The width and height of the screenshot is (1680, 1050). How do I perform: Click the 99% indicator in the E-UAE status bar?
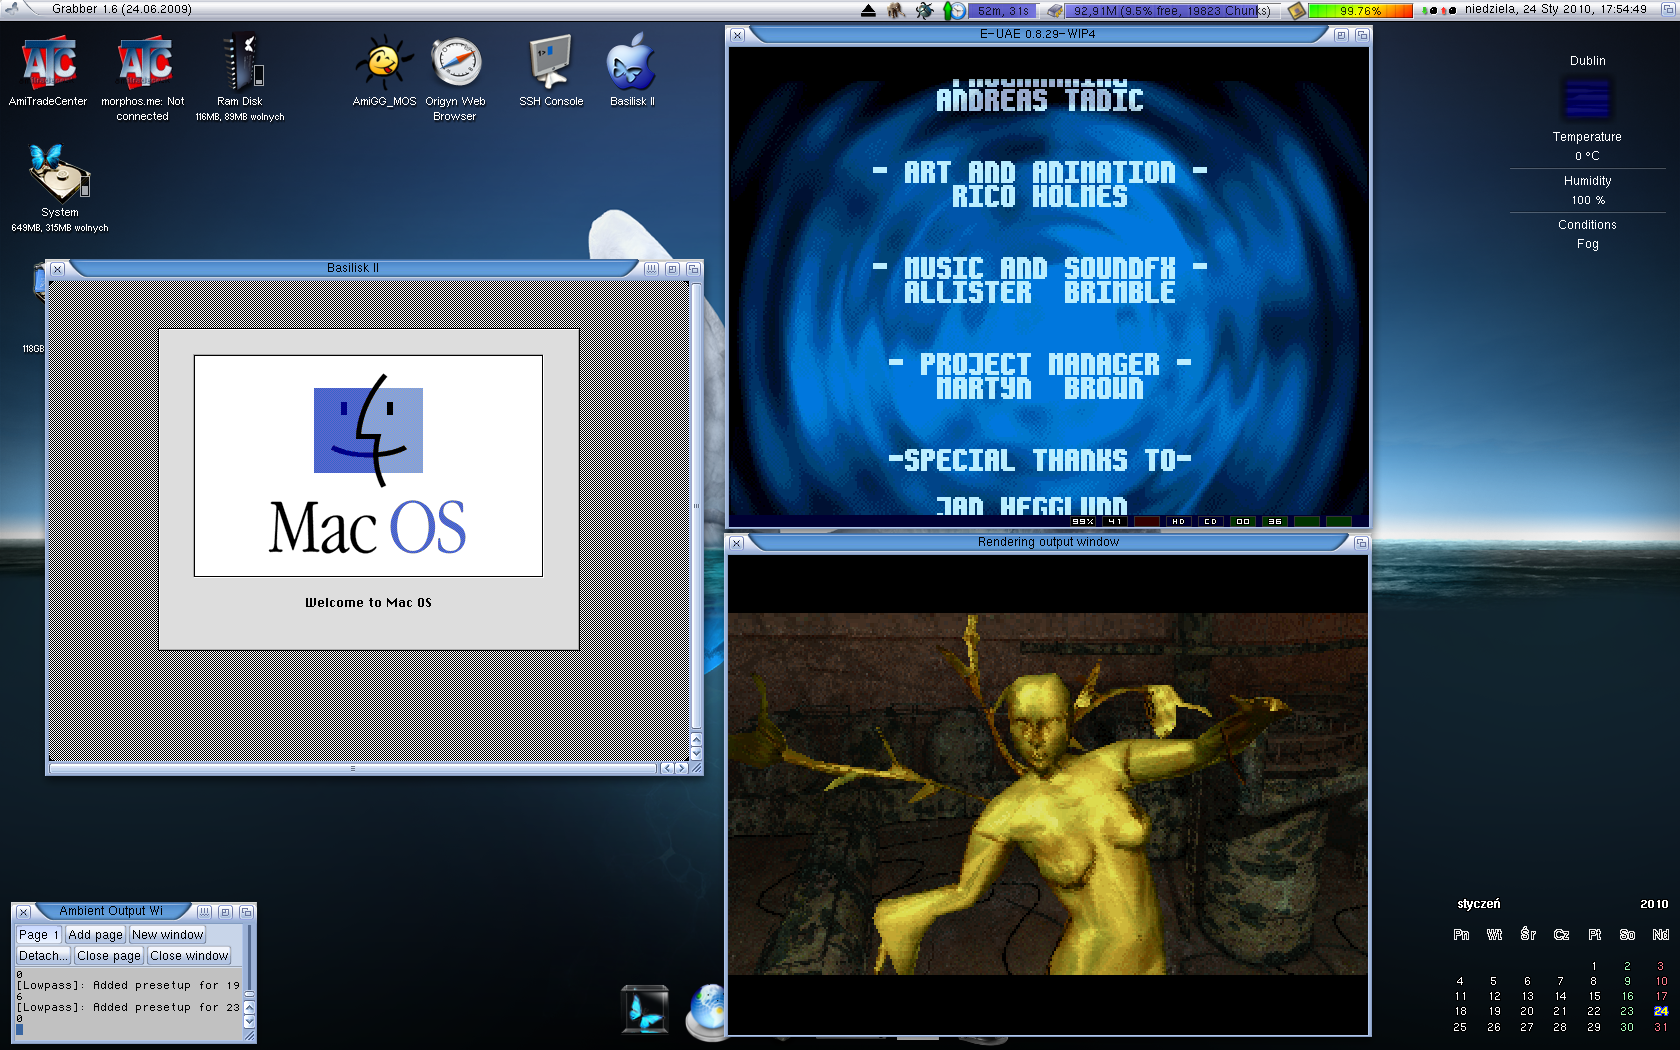(x=1083, y=521)
